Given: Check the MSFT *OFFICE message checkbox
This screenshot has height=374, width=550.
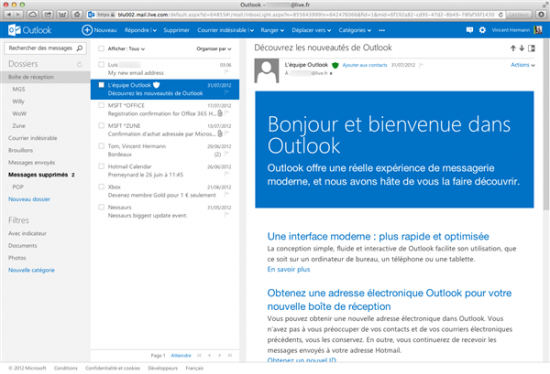Looking at the screenshot, I should [x=101, y=105].
